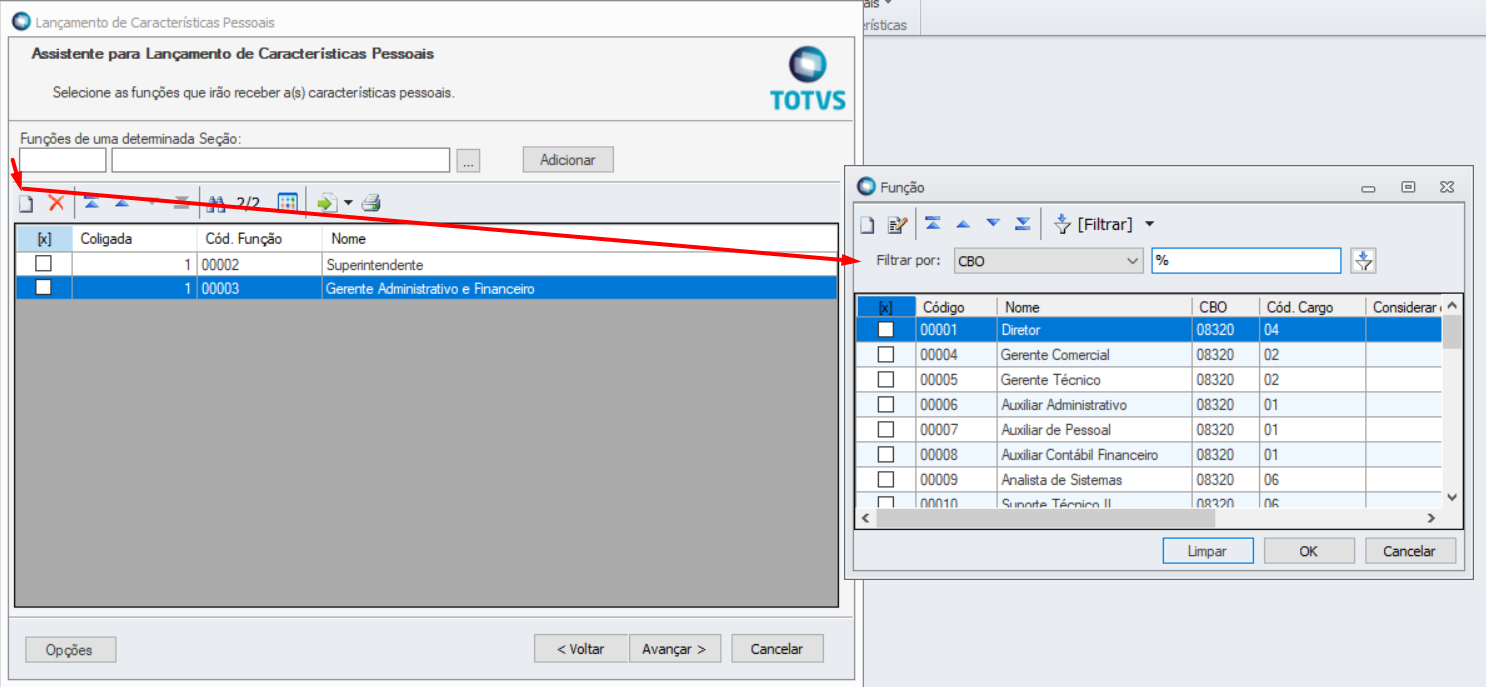This screenshot has width=1486, height=687.
Task: Click the Limpar button in the Função window
Action: (1208, 551)
